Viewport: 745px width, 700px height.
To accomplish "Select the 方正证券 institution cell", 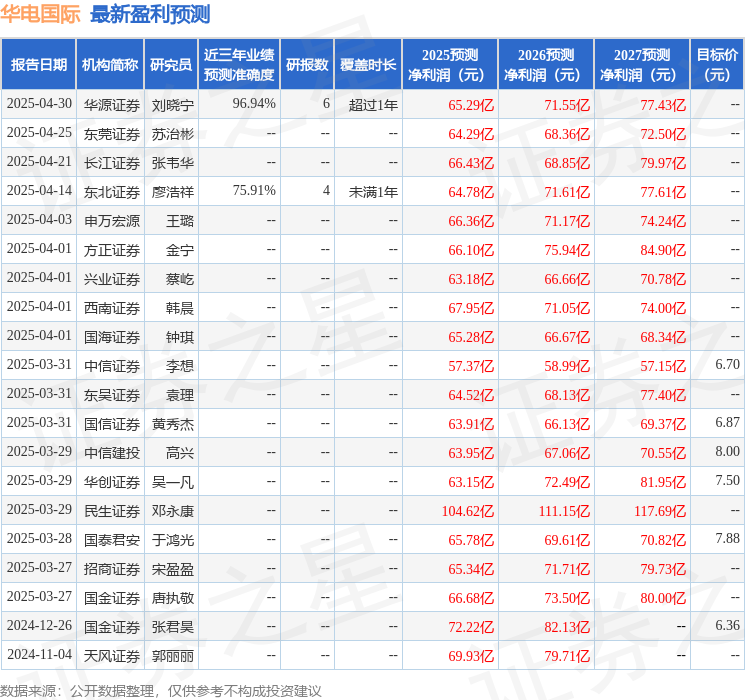I will (112, 250).
